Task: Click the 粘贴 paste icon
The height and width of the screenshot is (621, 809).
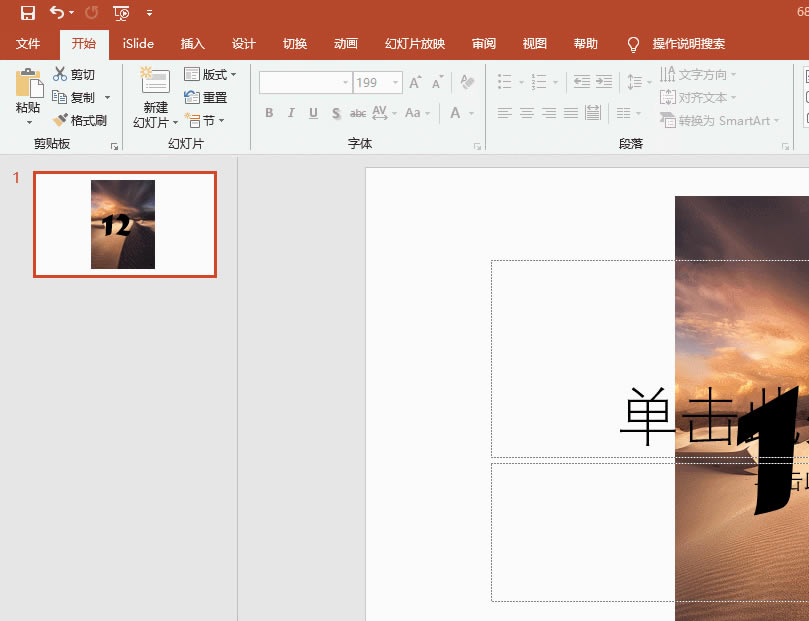Action: [29, 84]
